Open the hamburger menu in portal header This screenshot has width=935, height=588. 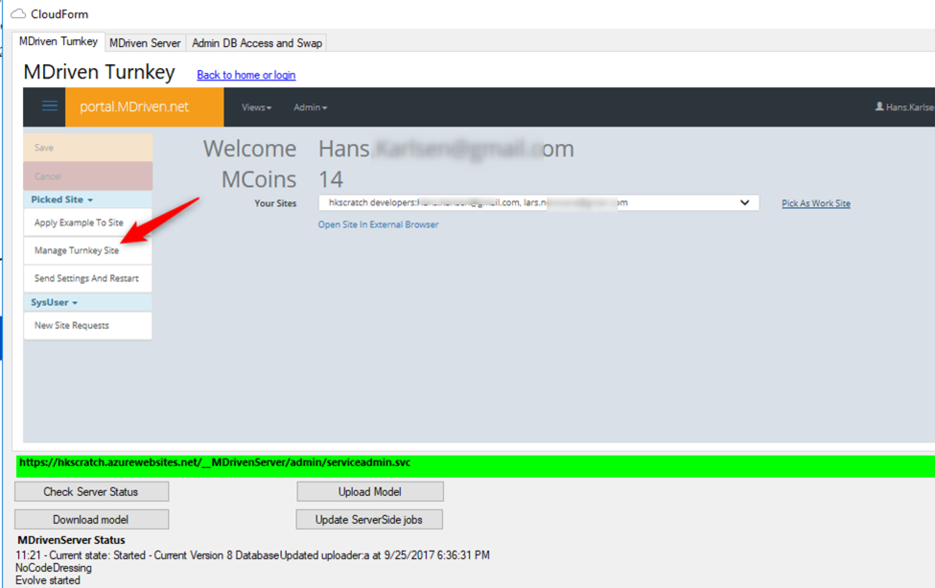[x=50, y=107]
